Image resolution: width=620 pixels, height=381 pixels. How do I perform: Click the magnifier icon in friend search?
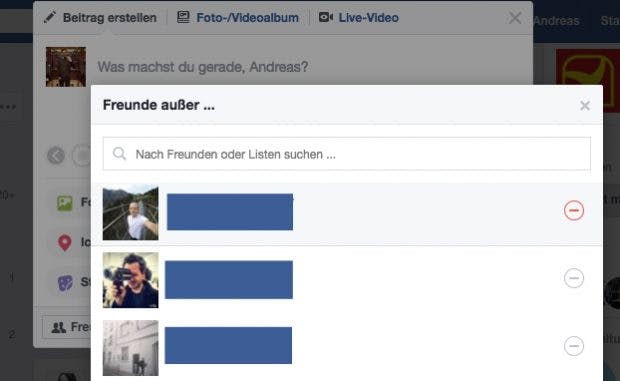tap(119, 153)
